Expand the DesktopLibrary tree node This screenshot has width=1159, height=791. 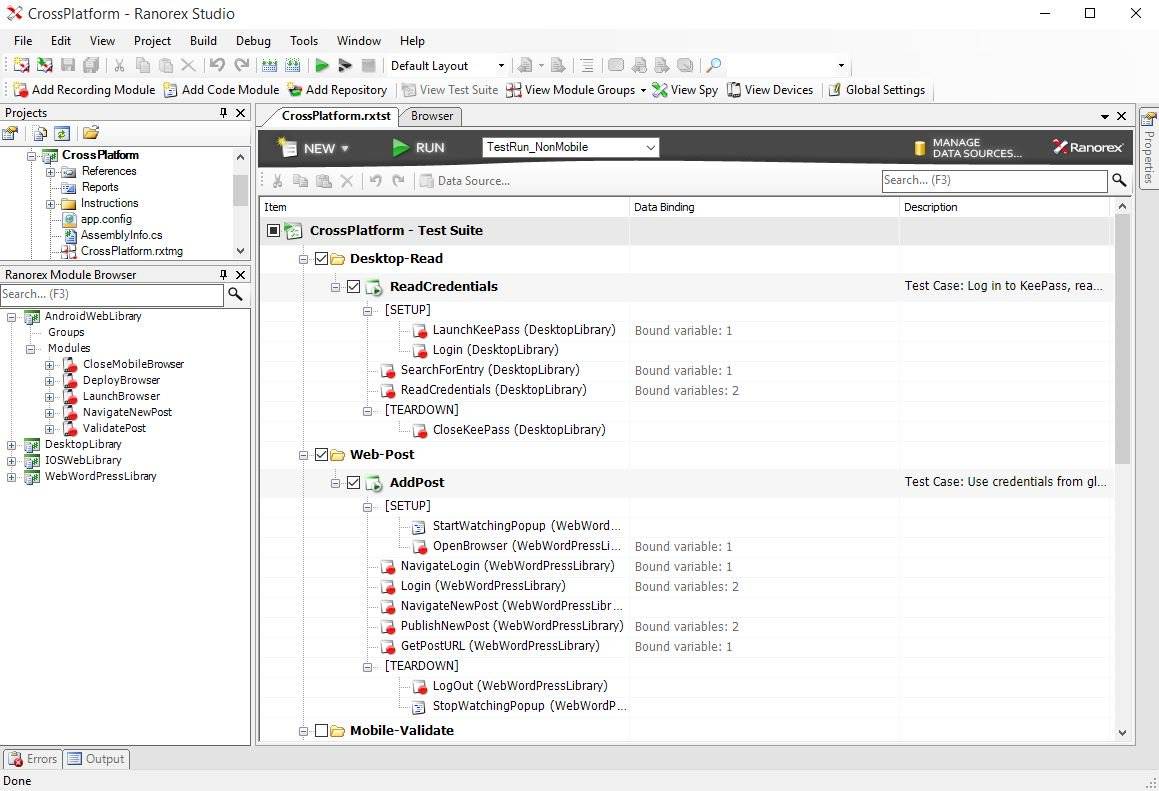tap(12, 445)
